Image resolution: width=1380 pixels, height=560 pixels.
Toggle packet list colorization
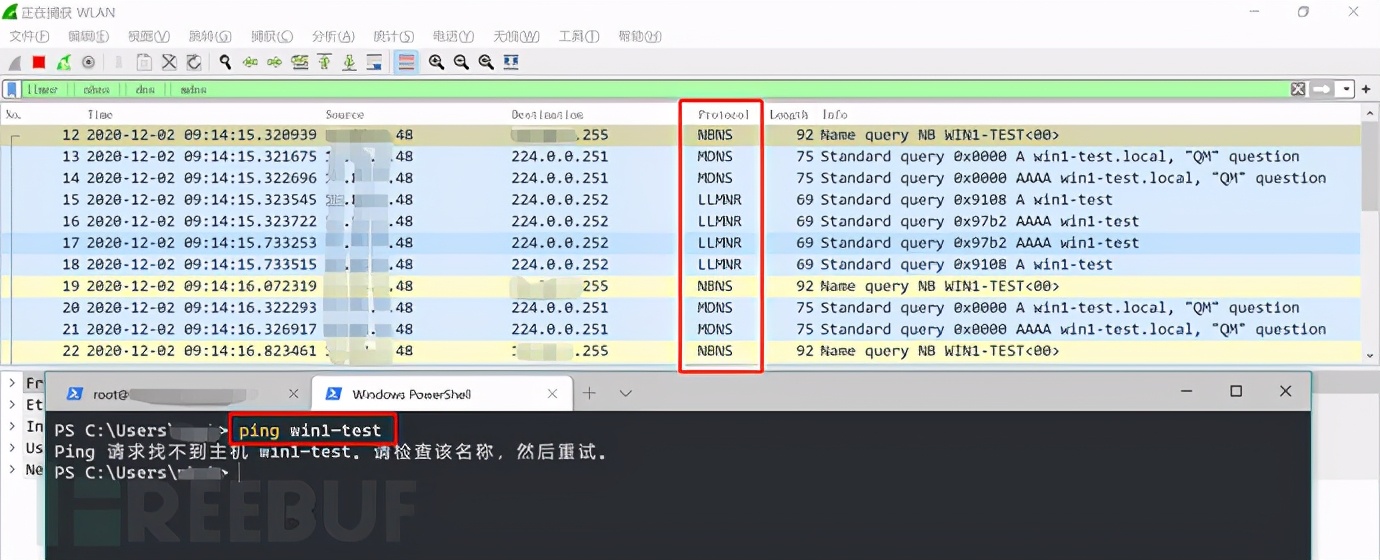point(406,62)
